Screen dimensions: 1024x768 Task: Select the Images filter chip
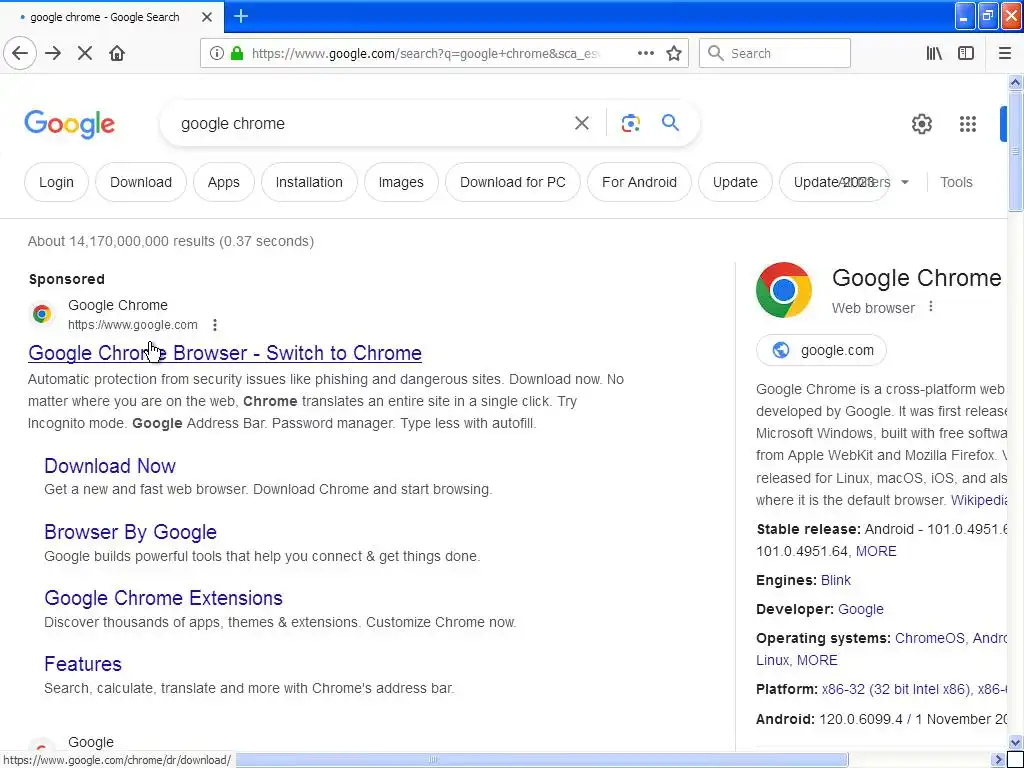pos(401,182)
